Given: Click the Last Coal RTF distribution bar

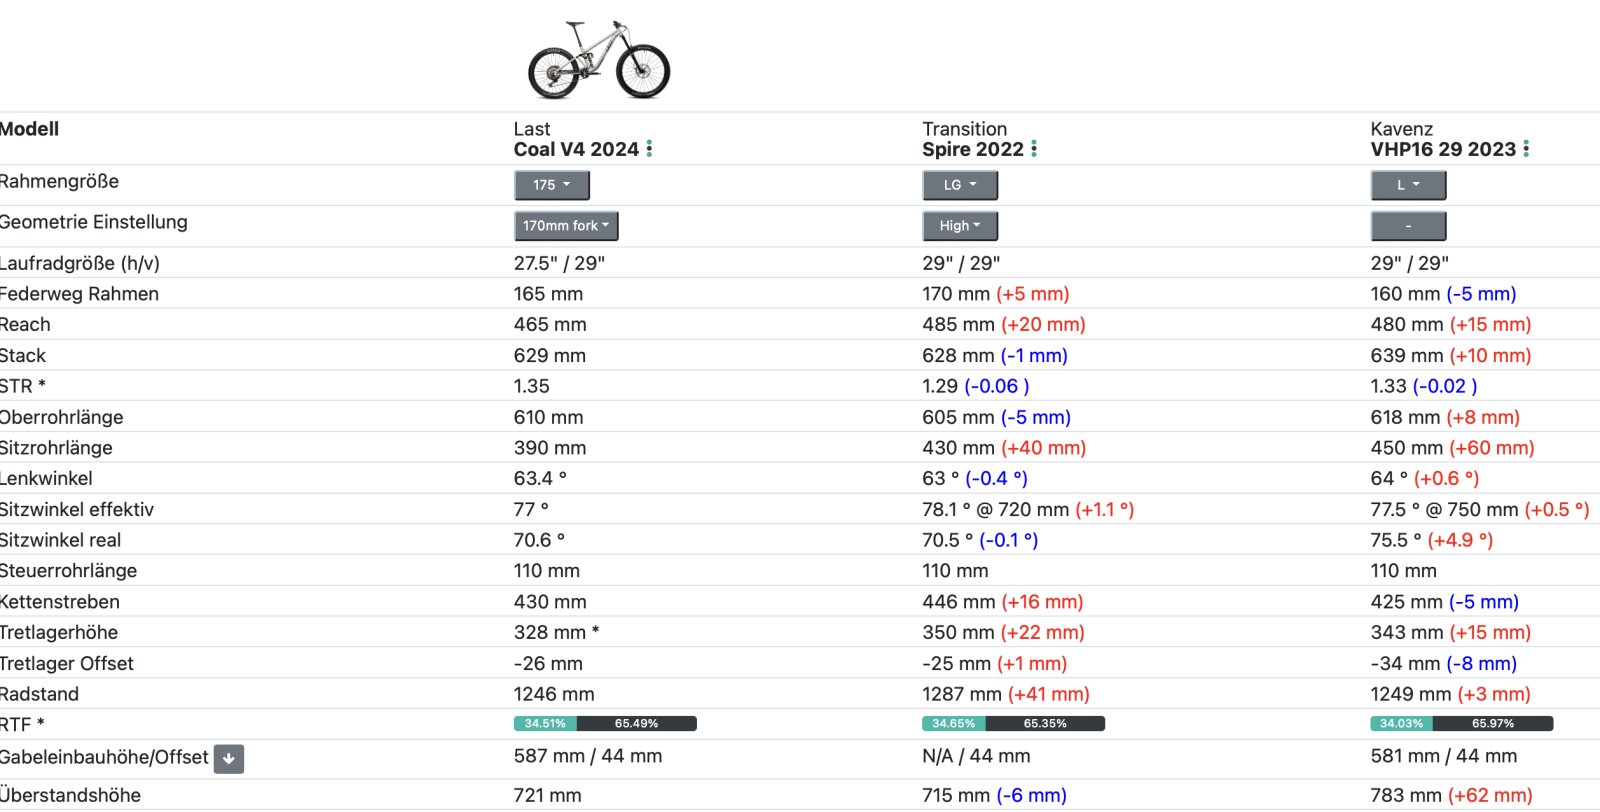Looking at the screenshot, I should [605, 723].
